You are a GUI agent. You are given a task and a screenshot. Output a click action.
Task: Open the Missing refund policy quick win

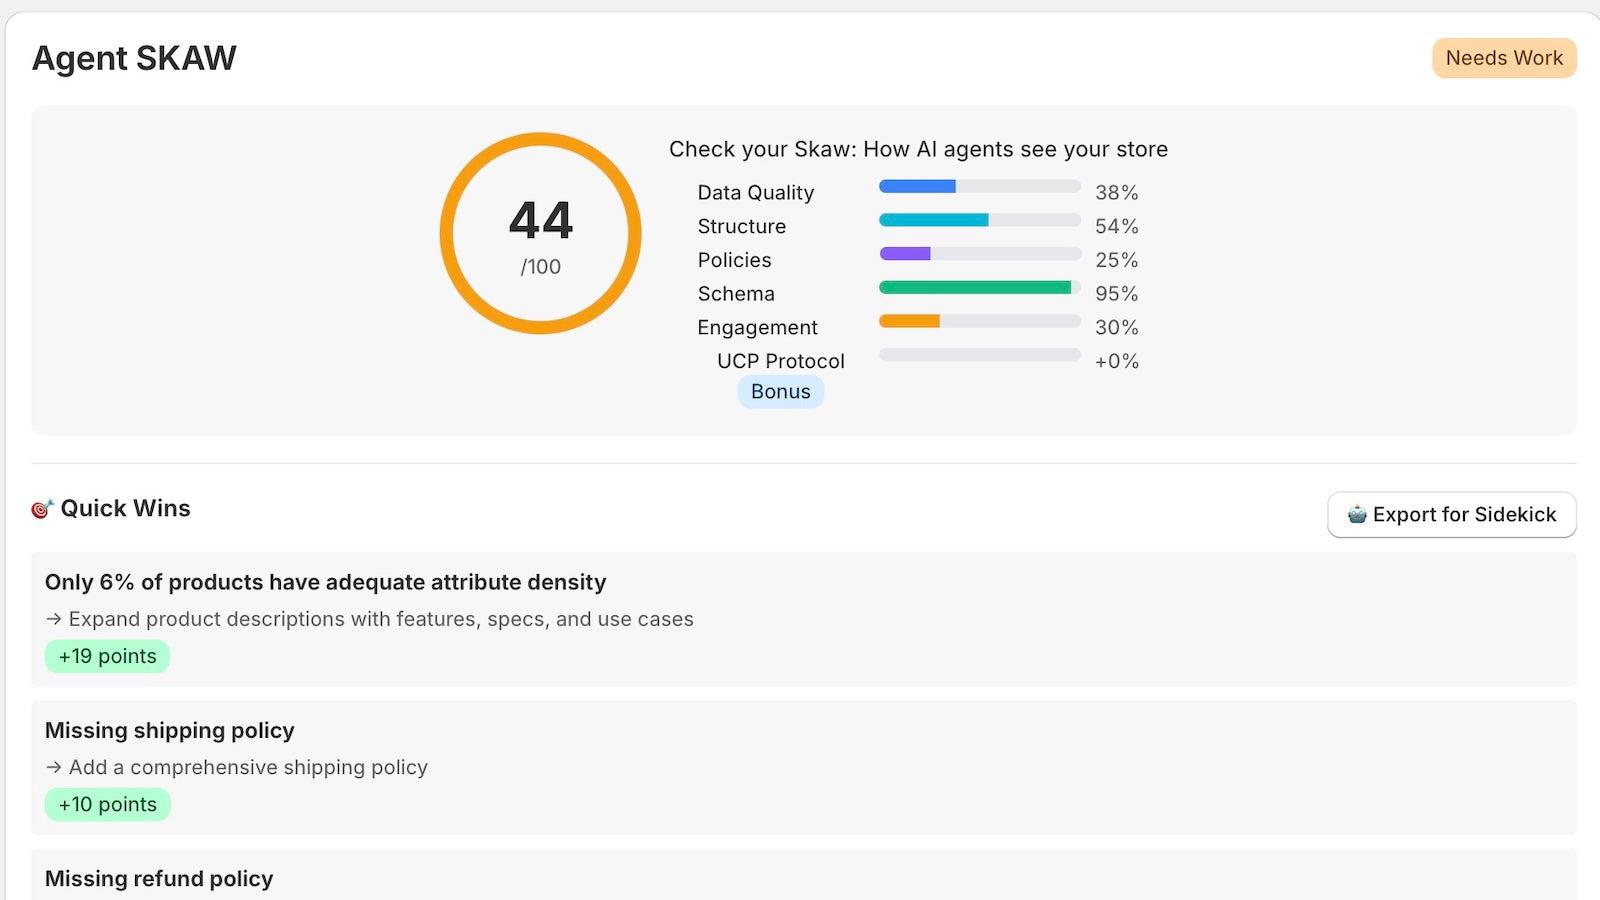click(x=159, y=878)
